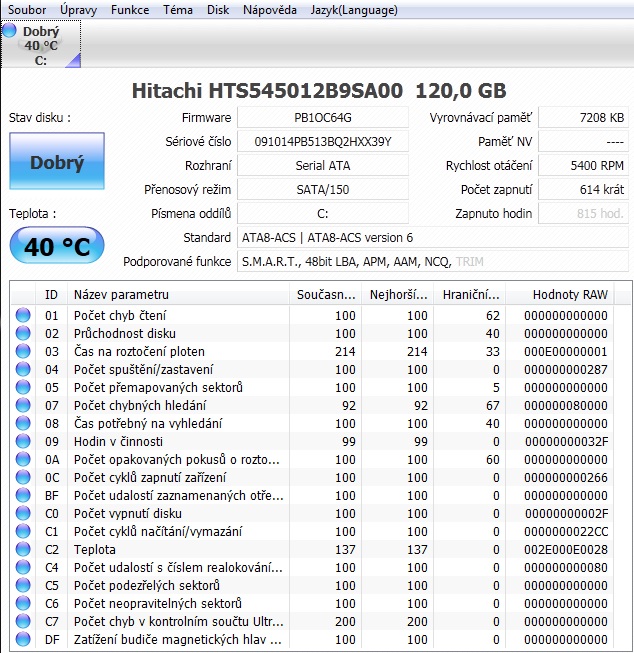The height and width of the screenshot is (653, 634).
Task: Click status orb for row 0C cyklů zapnutí zařízení
Action: 23,477
